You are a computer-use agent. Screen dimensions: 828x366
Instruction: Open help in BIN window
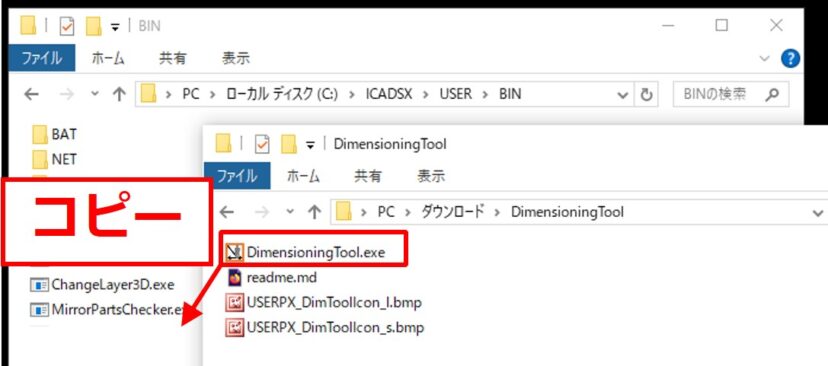(x=791, y=59)
